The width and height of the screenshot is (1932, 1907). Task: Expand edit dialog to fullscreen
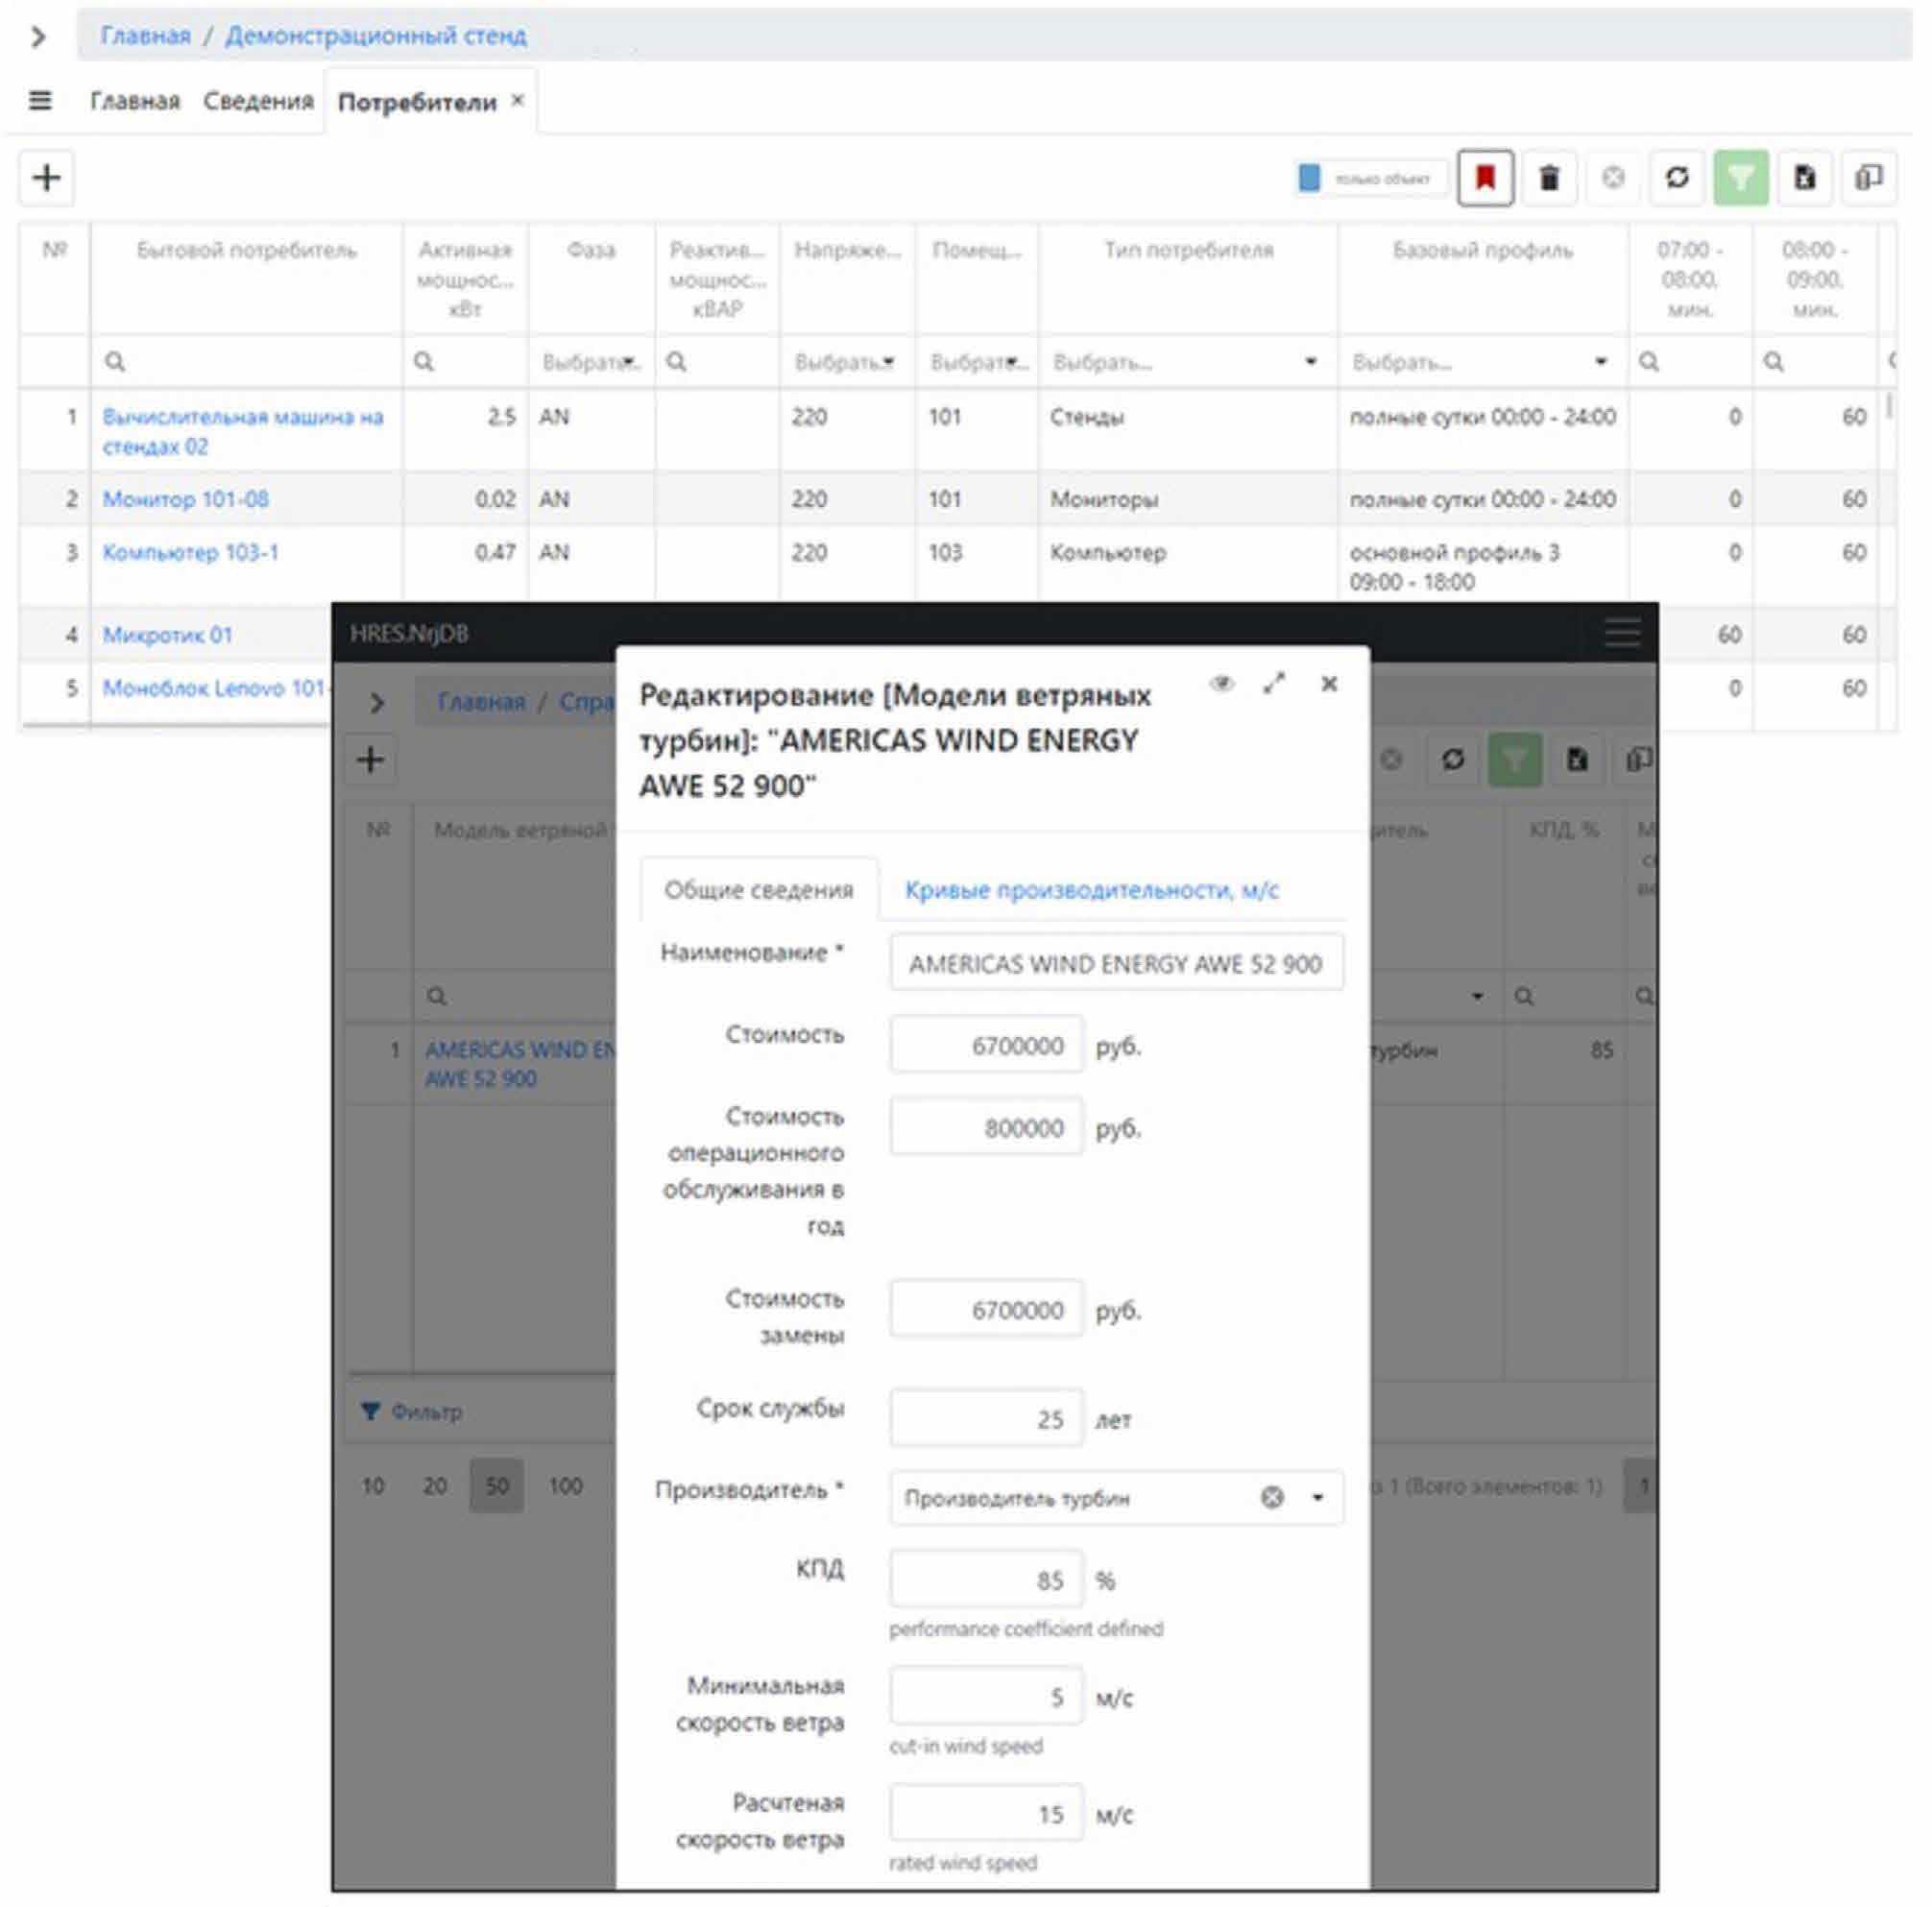point(1274,684)
